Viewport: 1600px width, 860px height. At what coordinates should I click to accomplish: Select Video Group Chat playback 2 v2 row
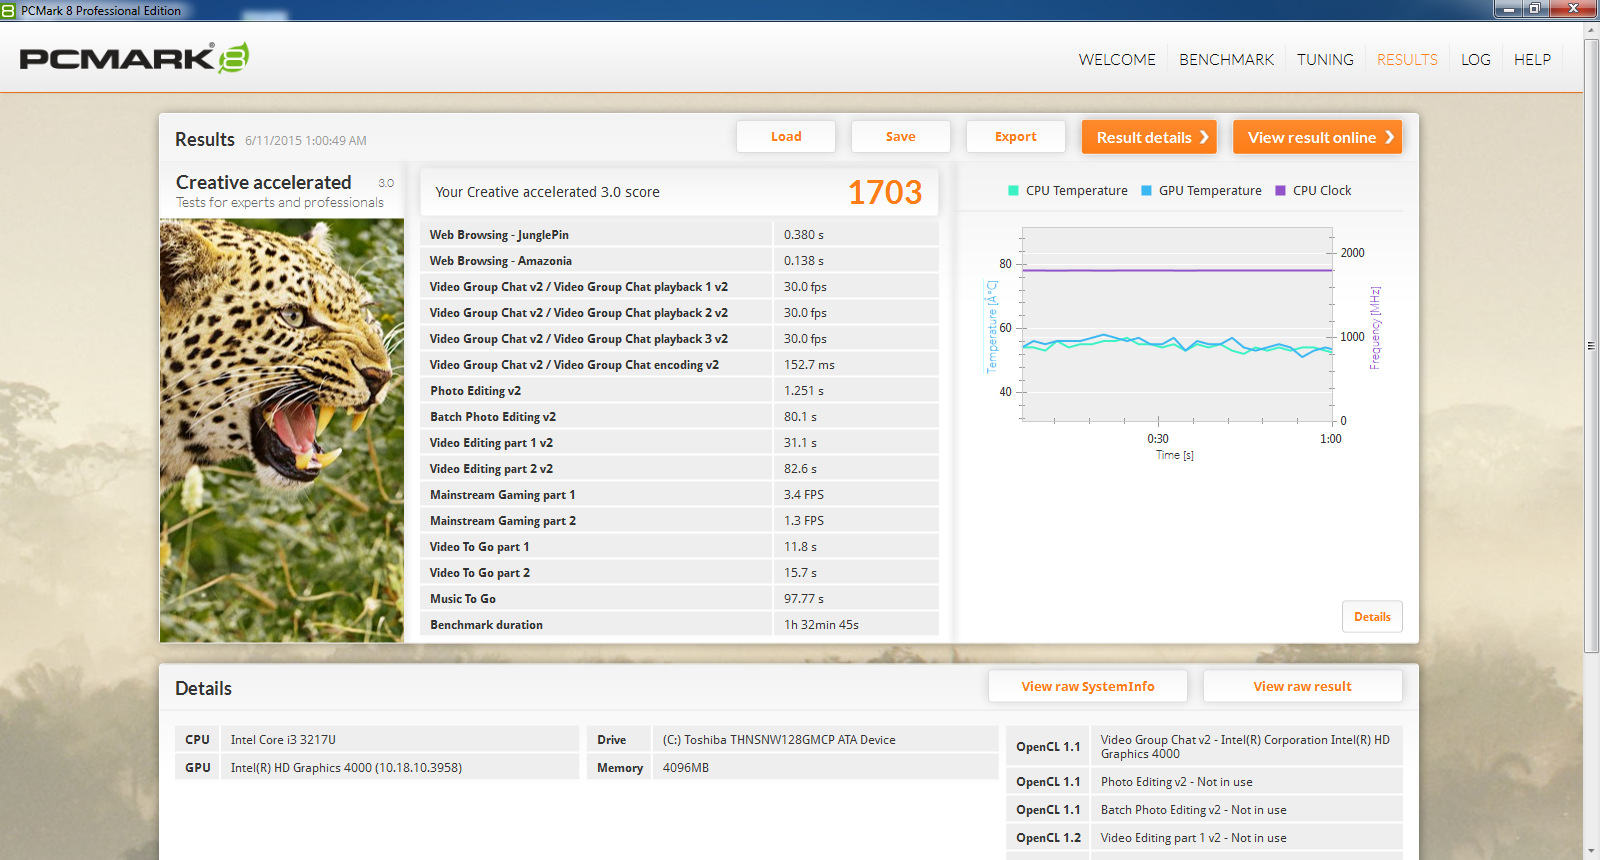[x=679, y=313]
